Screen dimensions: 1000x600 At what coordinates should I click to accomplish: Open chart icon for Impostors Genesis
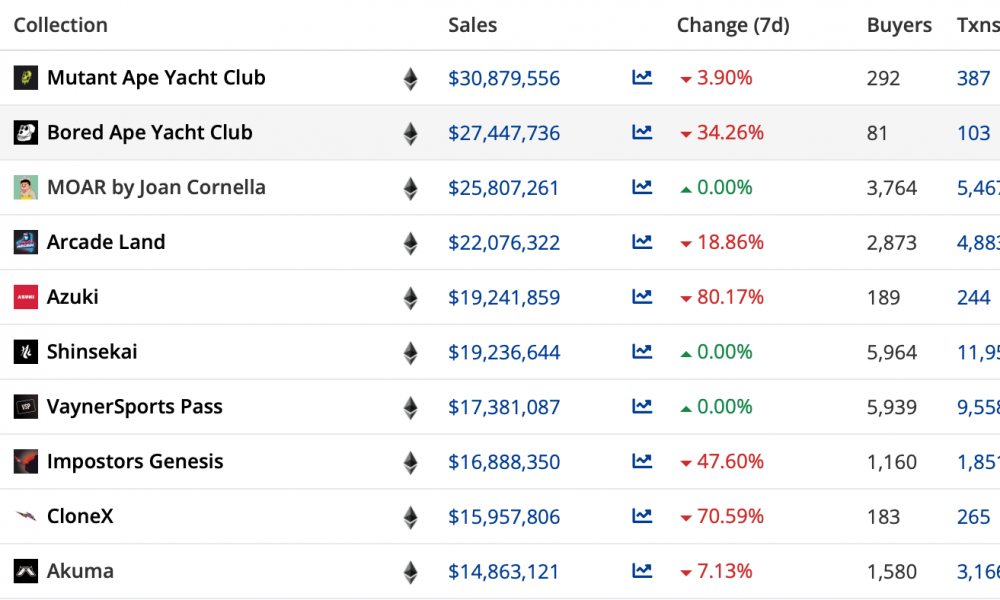pos(642,461)
